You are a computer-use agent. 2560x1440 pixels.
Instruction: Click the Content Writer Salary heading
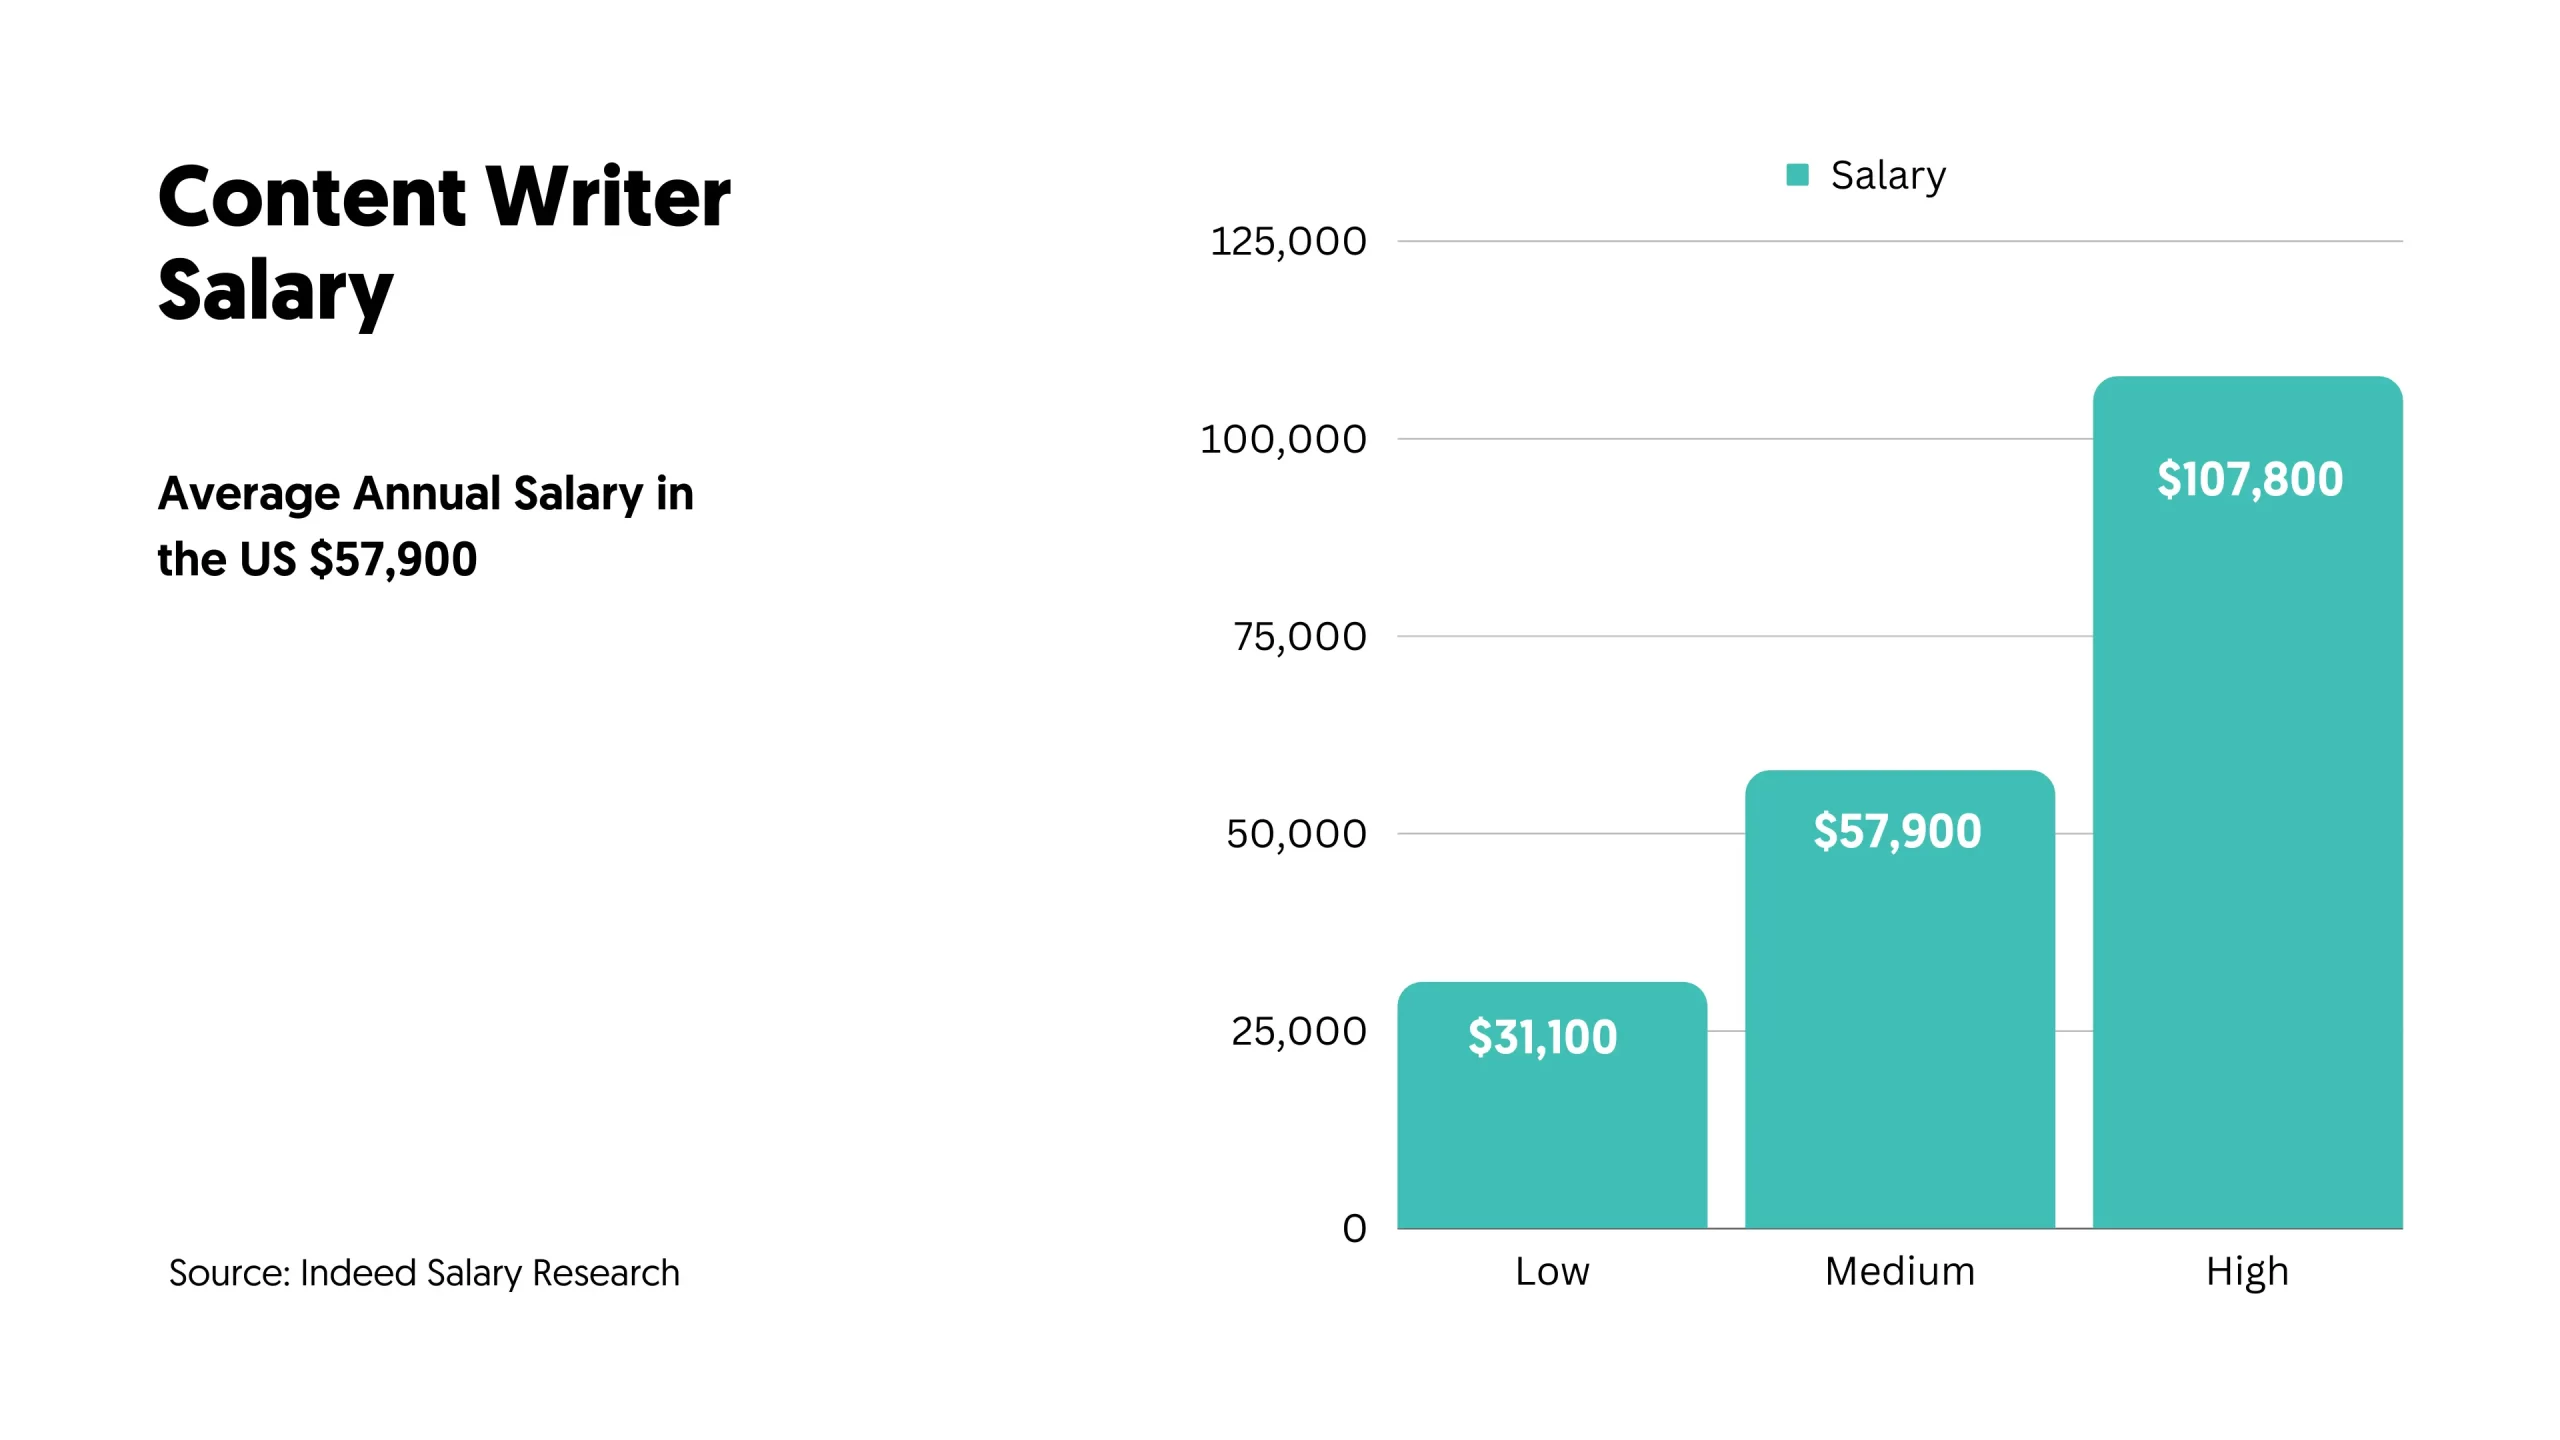443,243
